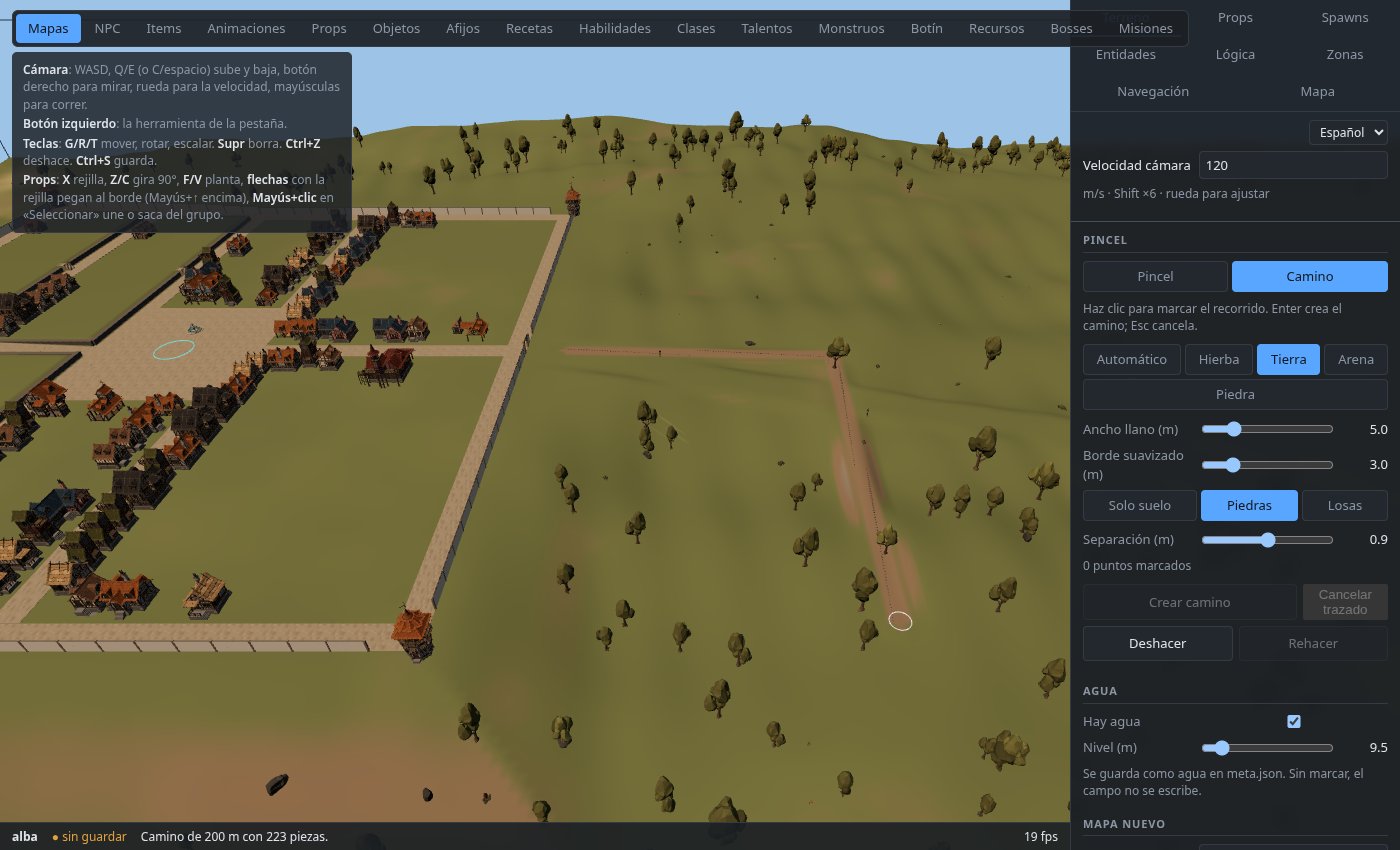Click the Deshacer button
This screenshot has height=850, width=1400.
(x=1158, y=643)
